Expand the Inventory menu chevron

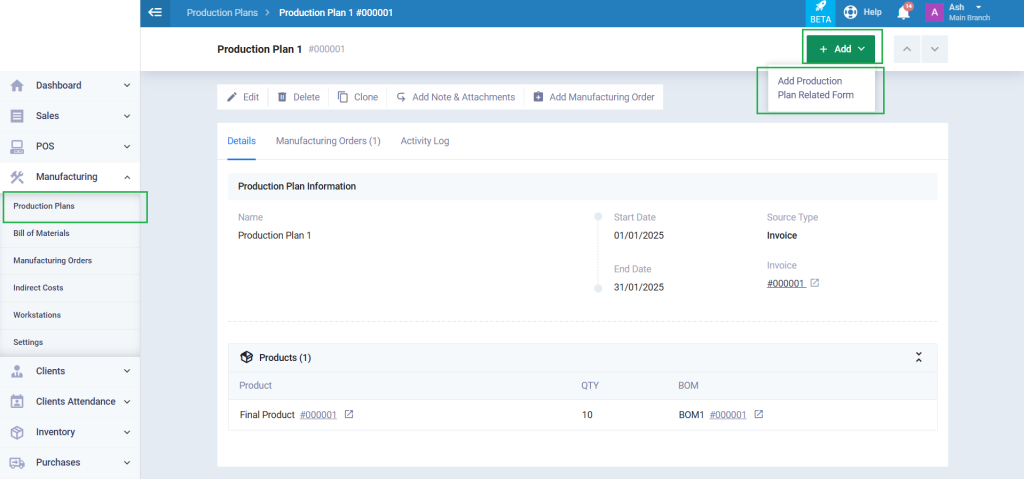coord(127,432)
